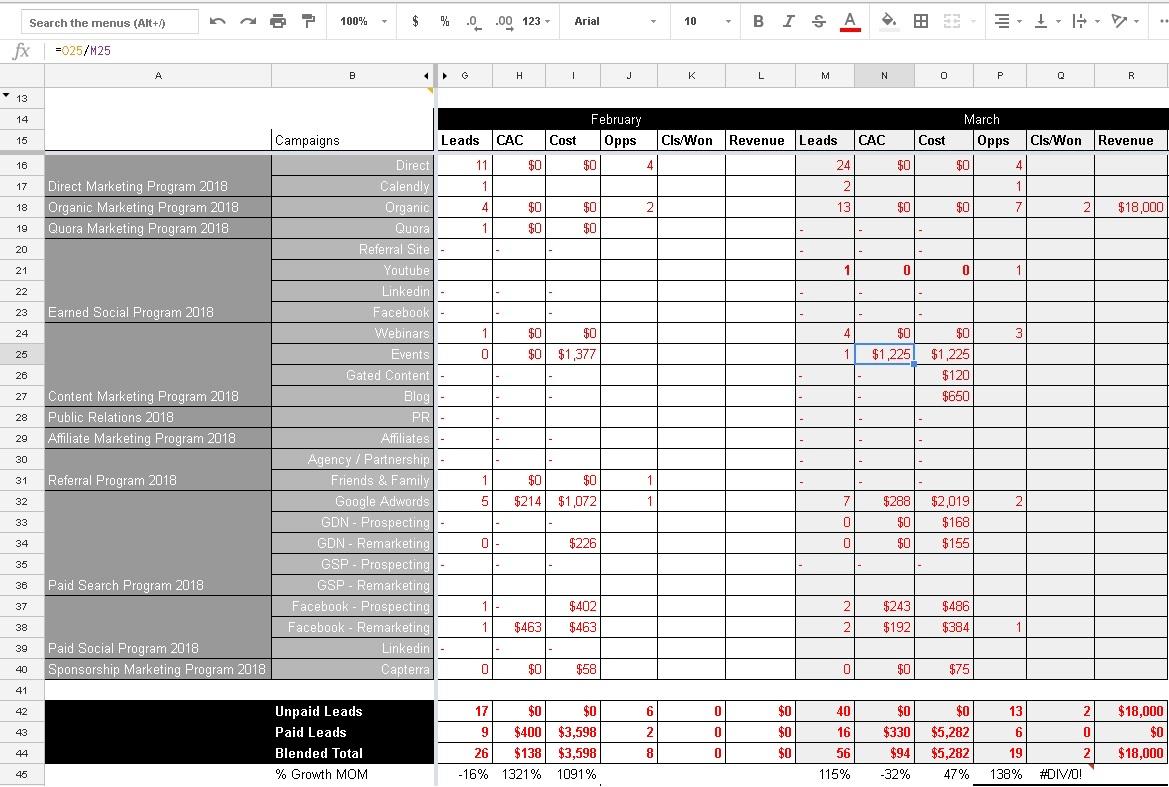The image size is (1169, 787).
Task: Expand hidden columns arrow left of G
Action: 445,75
